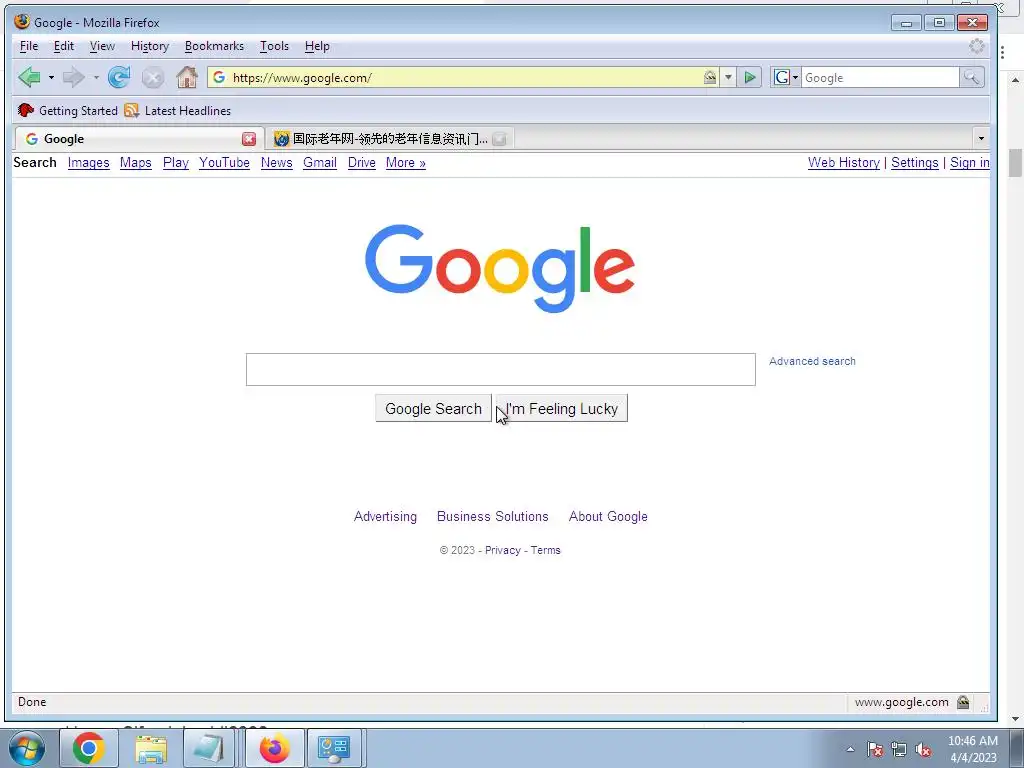1024x768 pixels.
Task: Show hidden system tray icons arrow
Action: 850,749
